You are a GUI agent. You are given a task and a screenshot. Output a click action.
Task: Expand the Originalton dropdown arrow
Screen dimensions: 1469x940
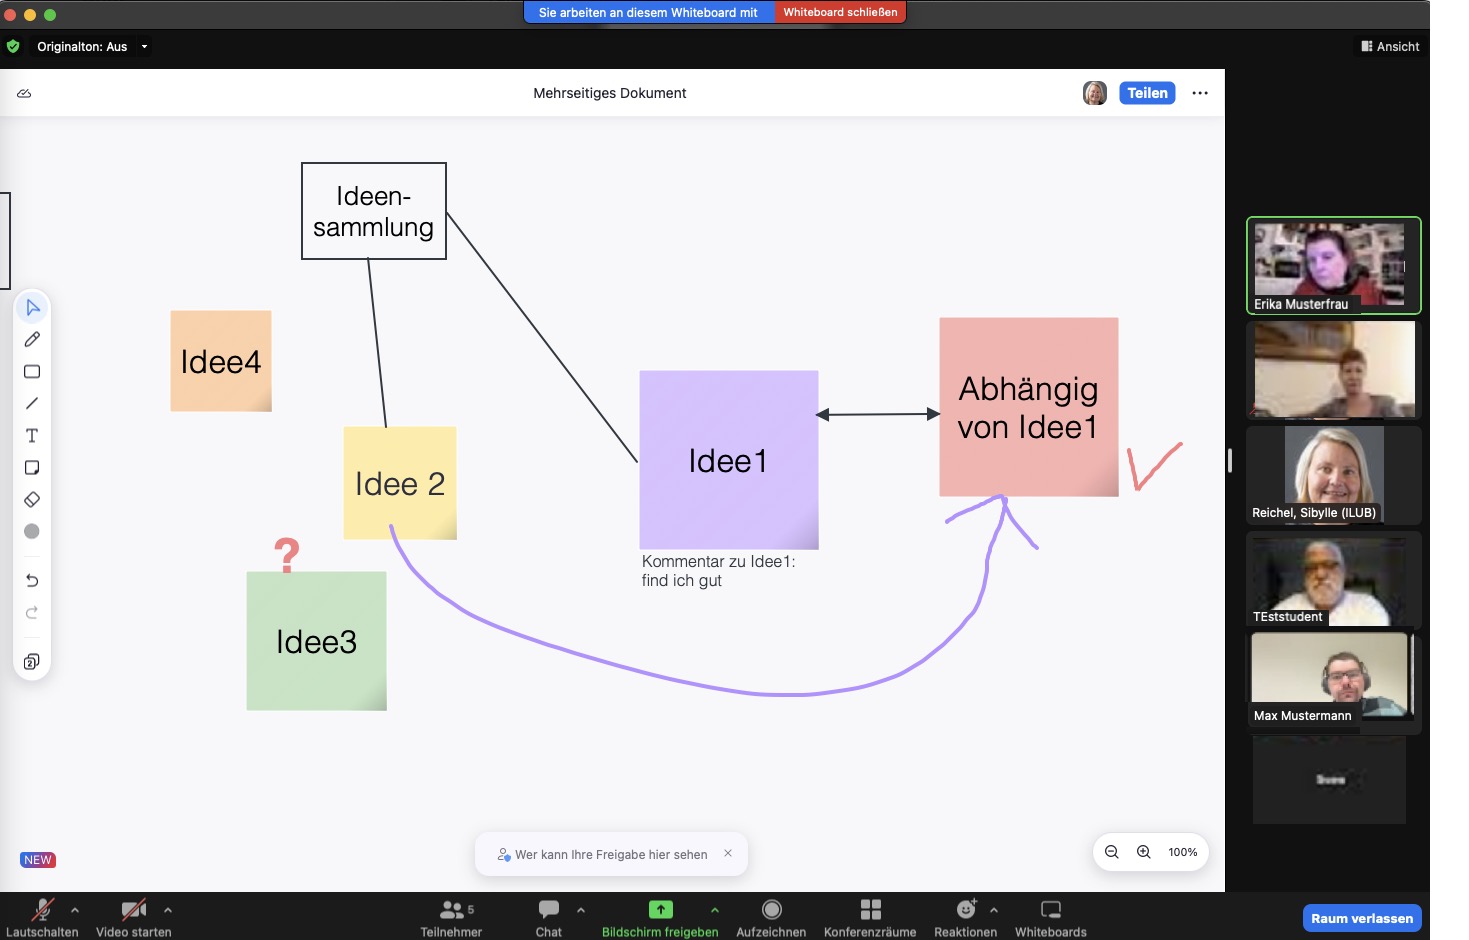tap(145, 47)
